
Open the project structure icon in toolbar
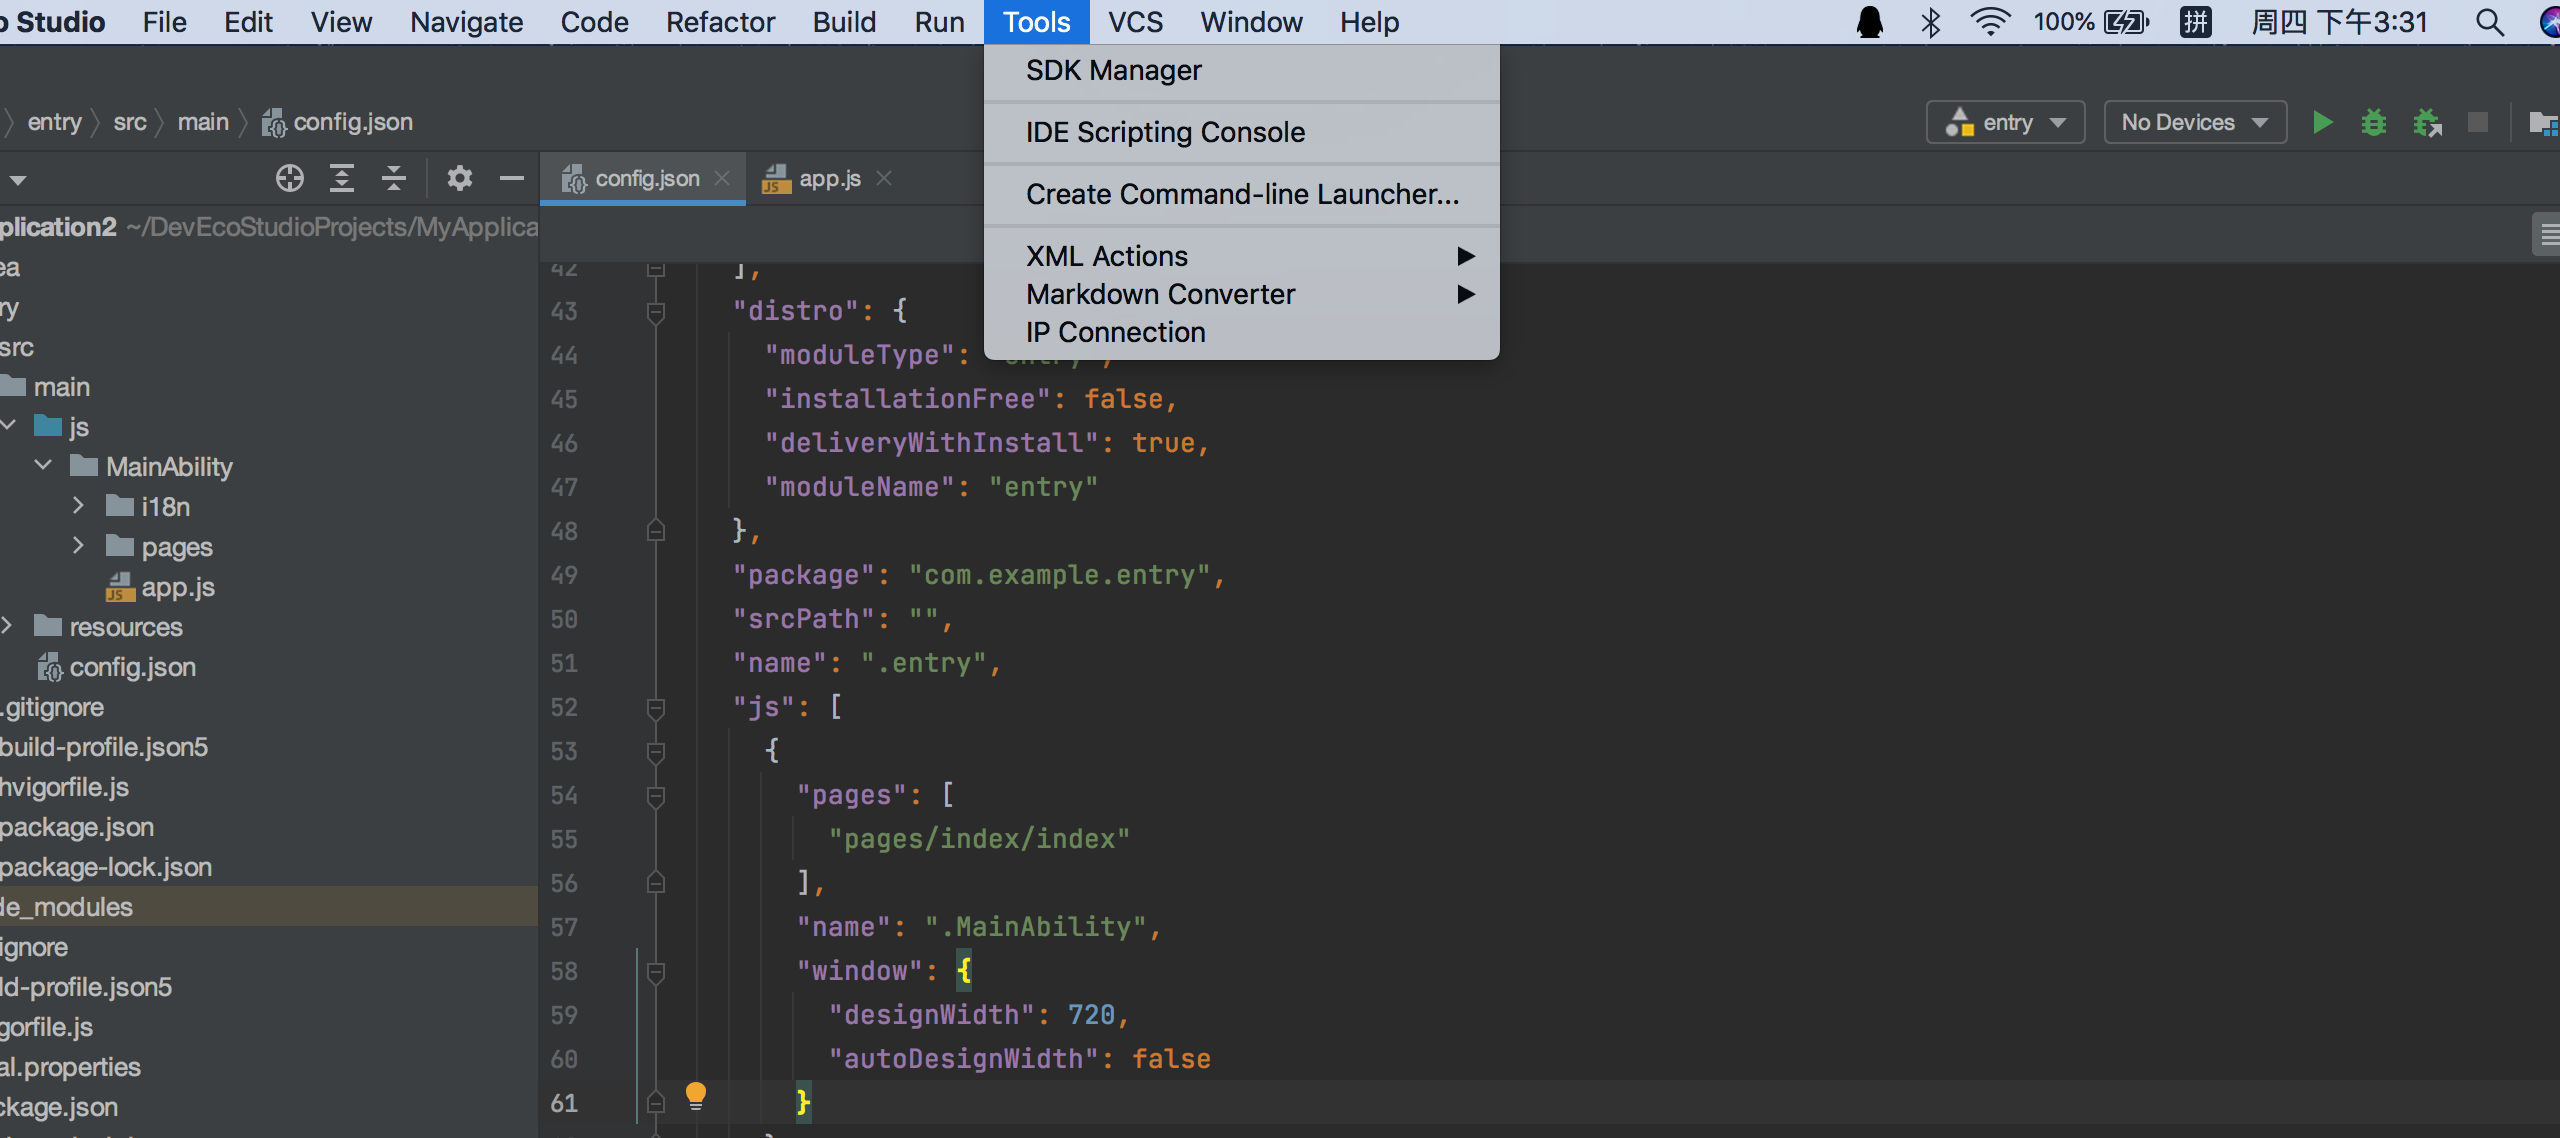pos(2544,122)
